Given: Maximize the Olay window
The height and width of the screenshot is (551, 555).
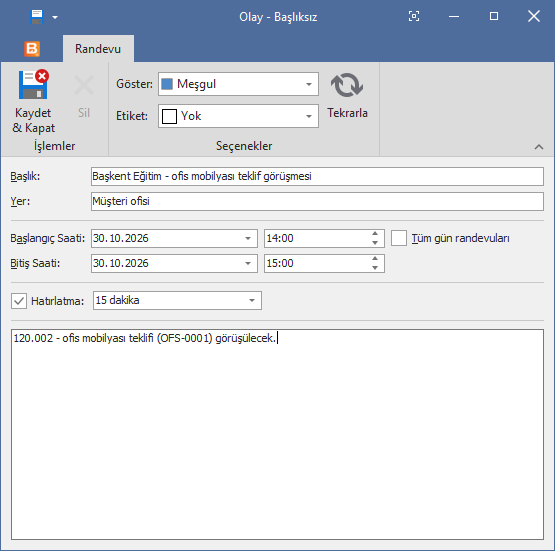Looking at the screenshot, I should point(494,16).
